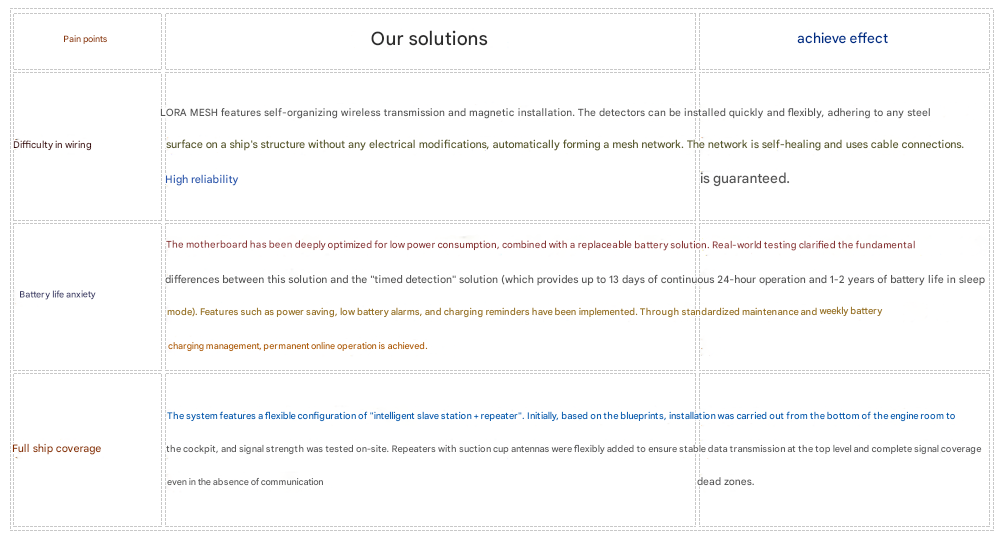Viewport: 1006px width, 540px height.
Task: Select the line starting "differences between this solution"
Action: pos(574,279)
